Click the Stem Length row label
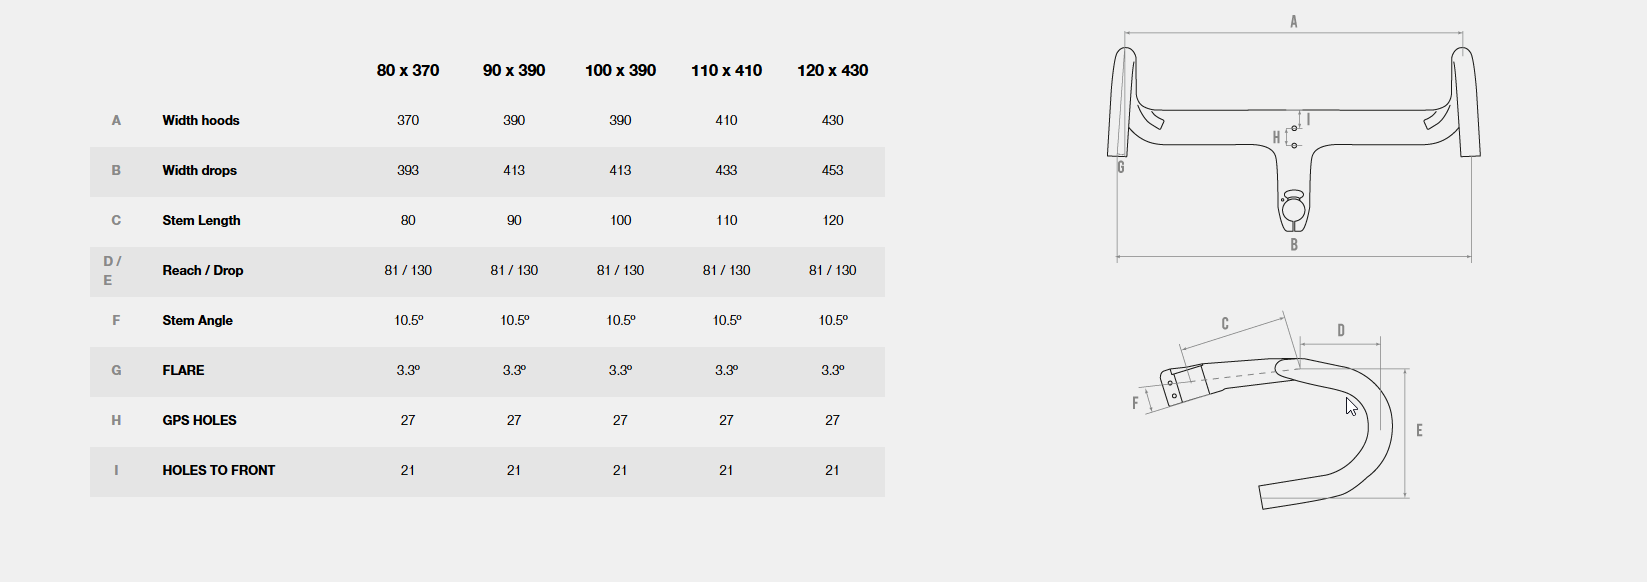 [201, 220]
